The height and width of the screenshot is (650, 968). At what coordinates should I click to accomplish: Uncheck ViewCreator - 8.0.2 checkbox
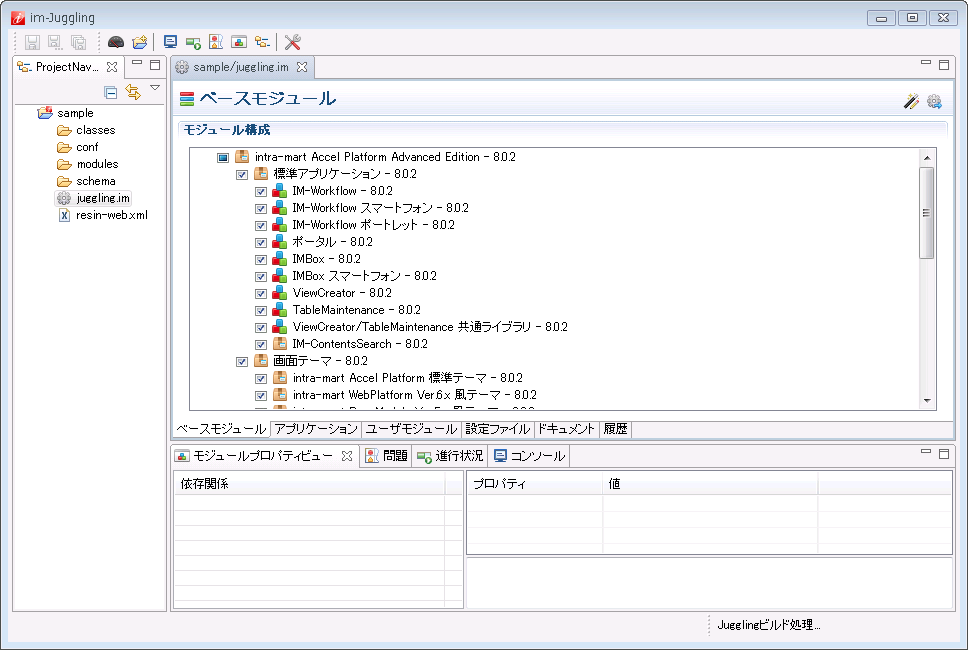coord(261,294)
